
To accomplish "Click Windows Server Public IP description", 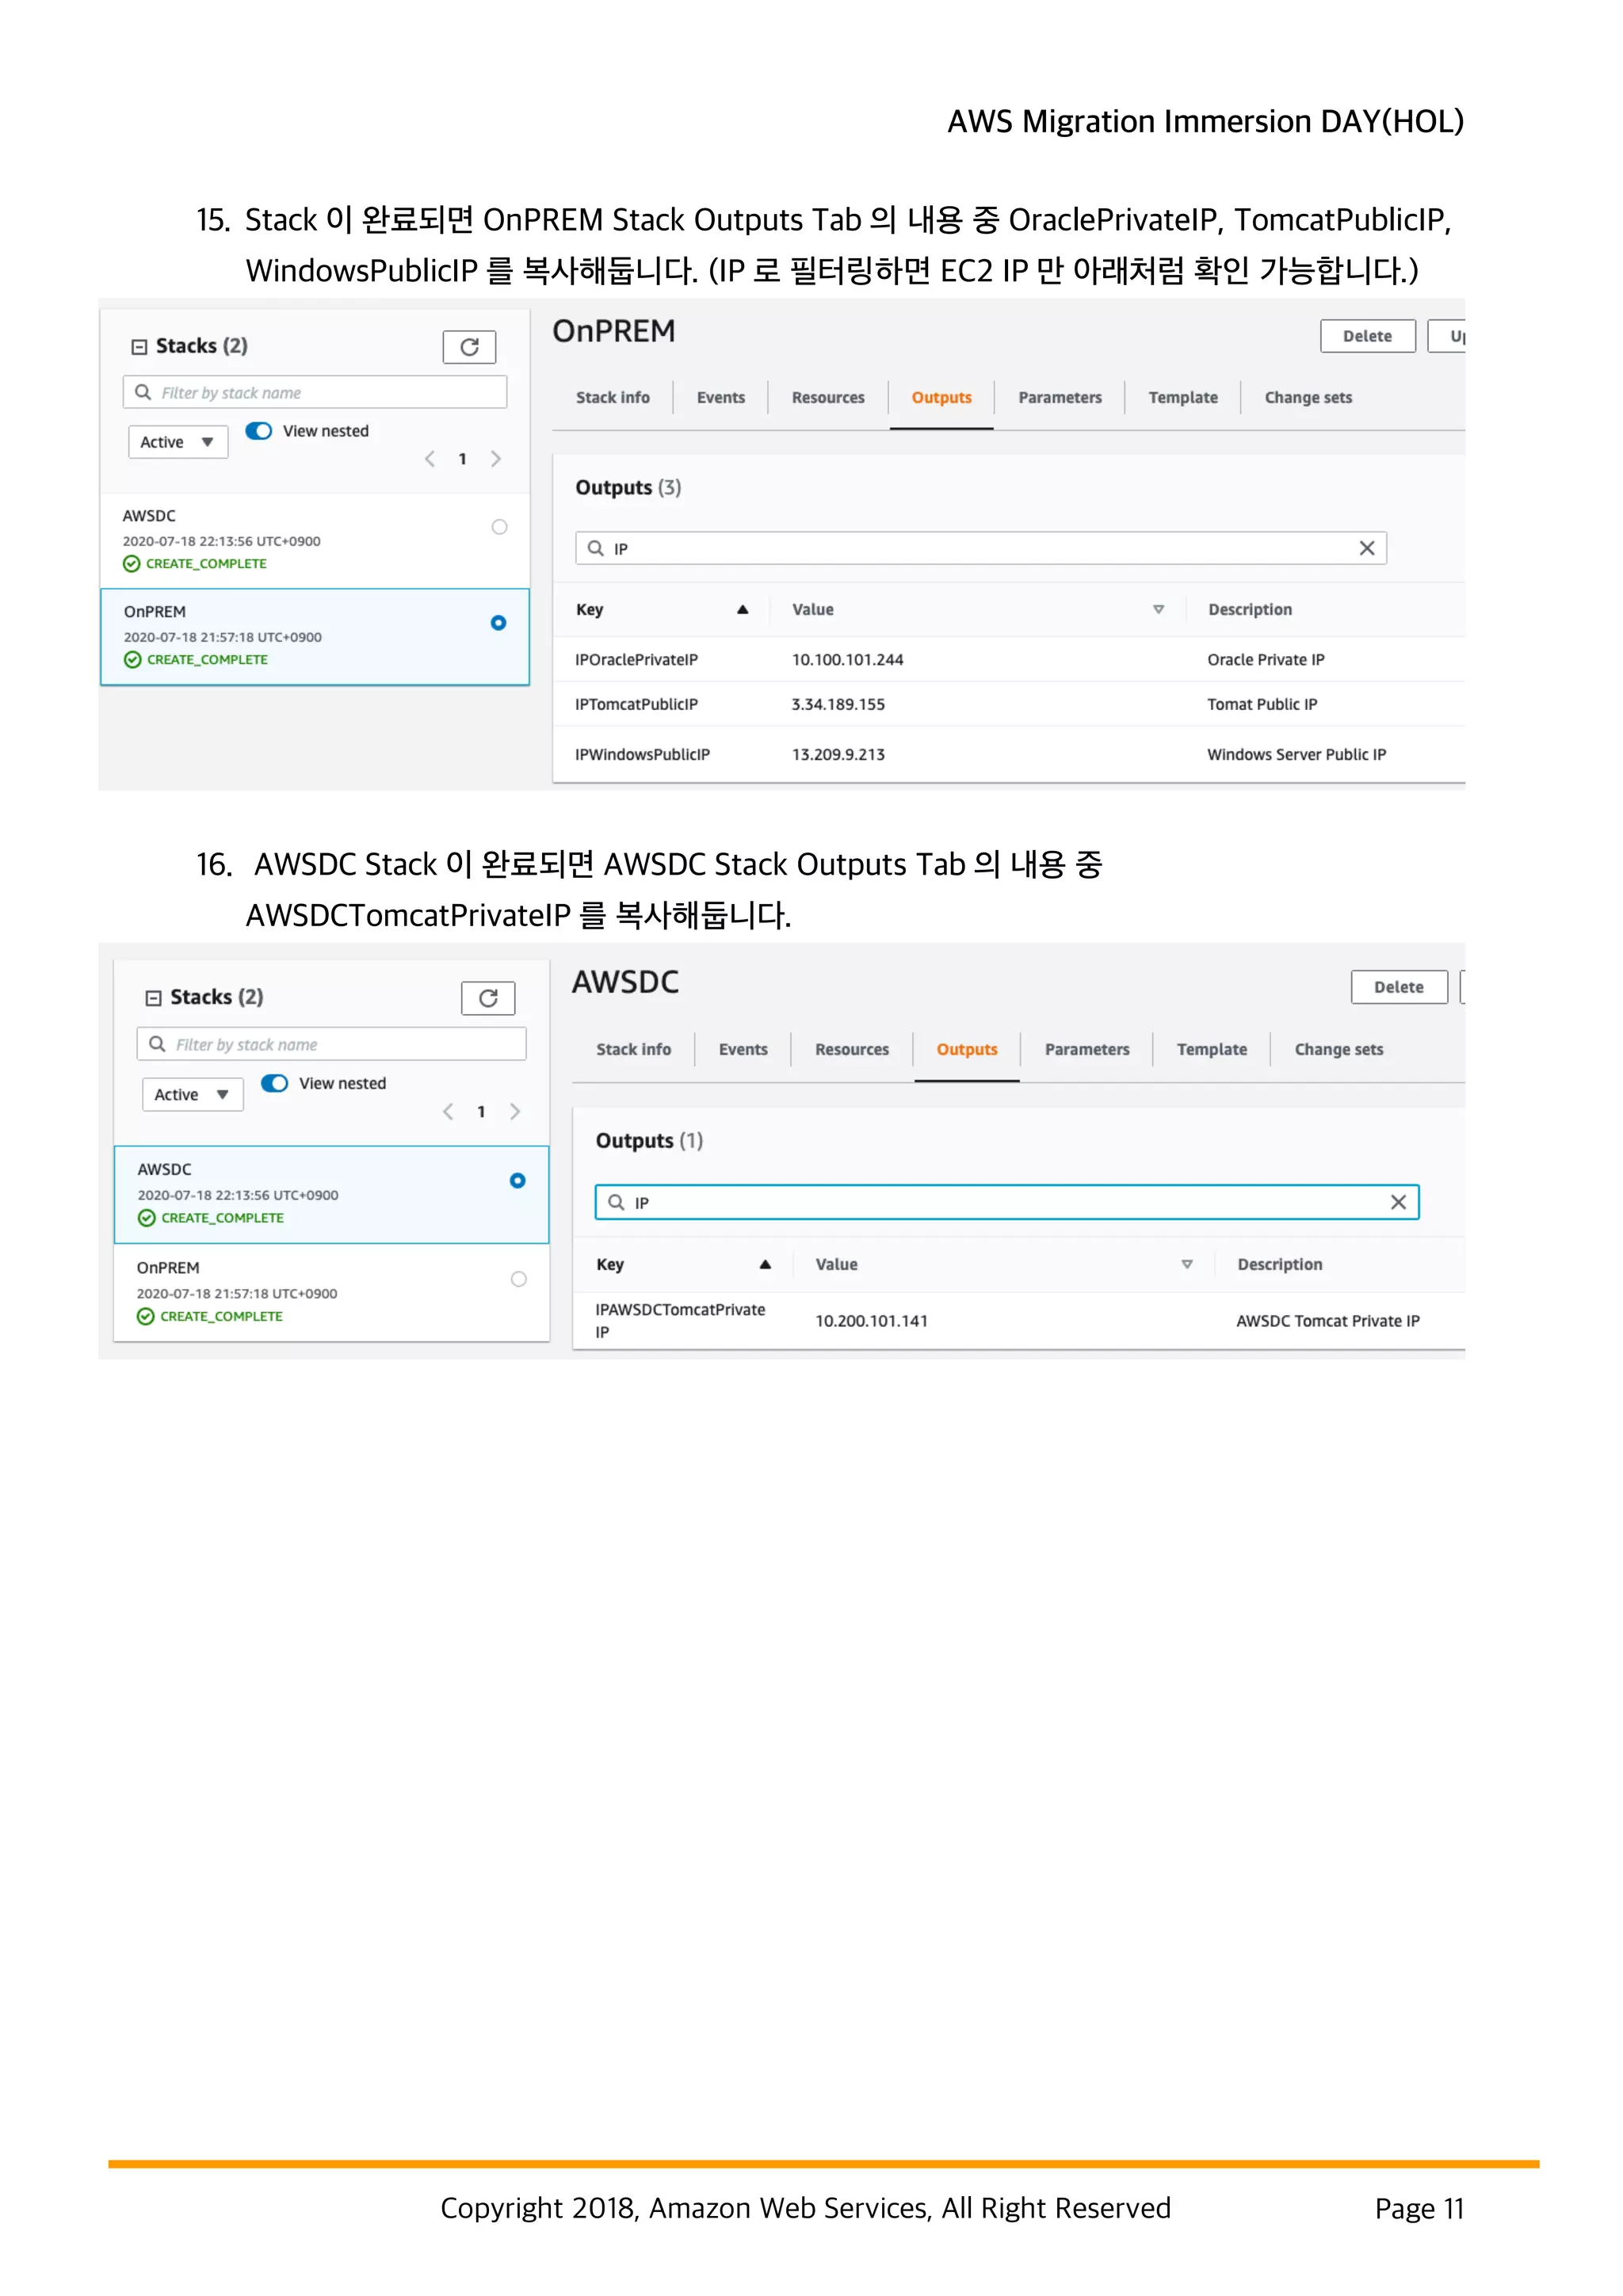I will tap(1296, 755).
